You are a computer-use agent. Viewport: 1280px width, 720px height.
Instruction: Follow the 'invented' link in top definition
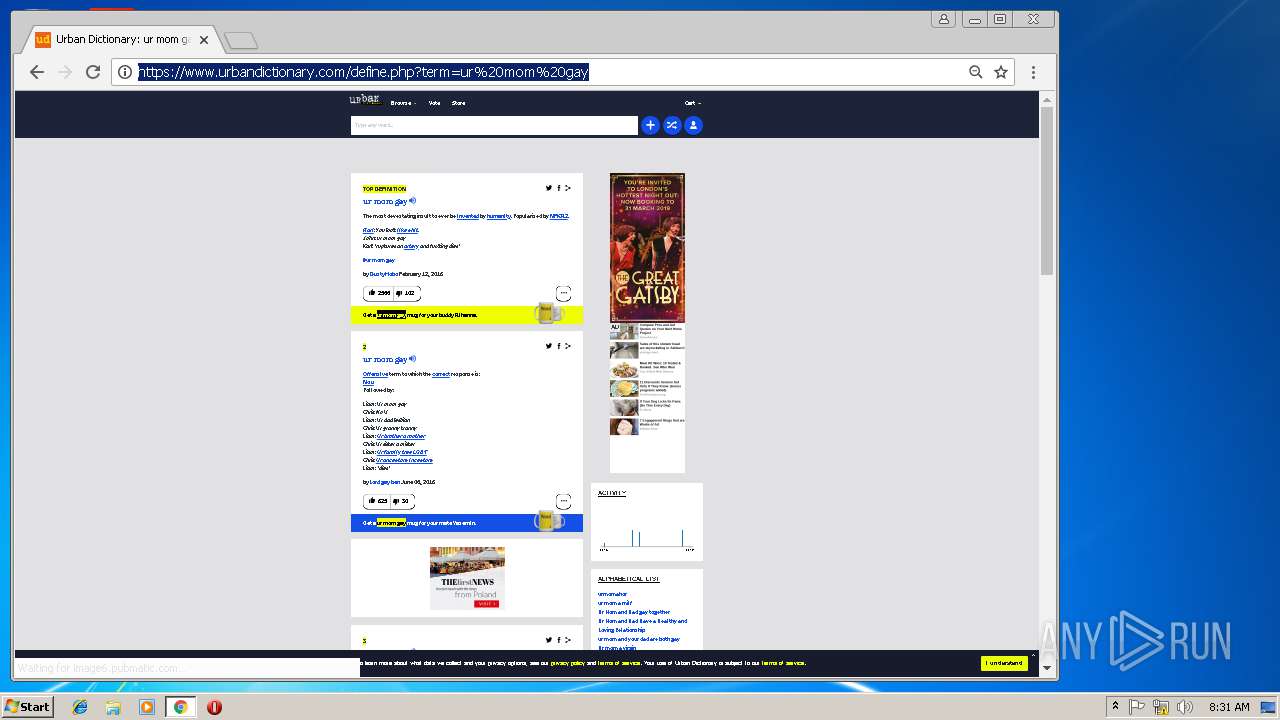coord(470,216)
